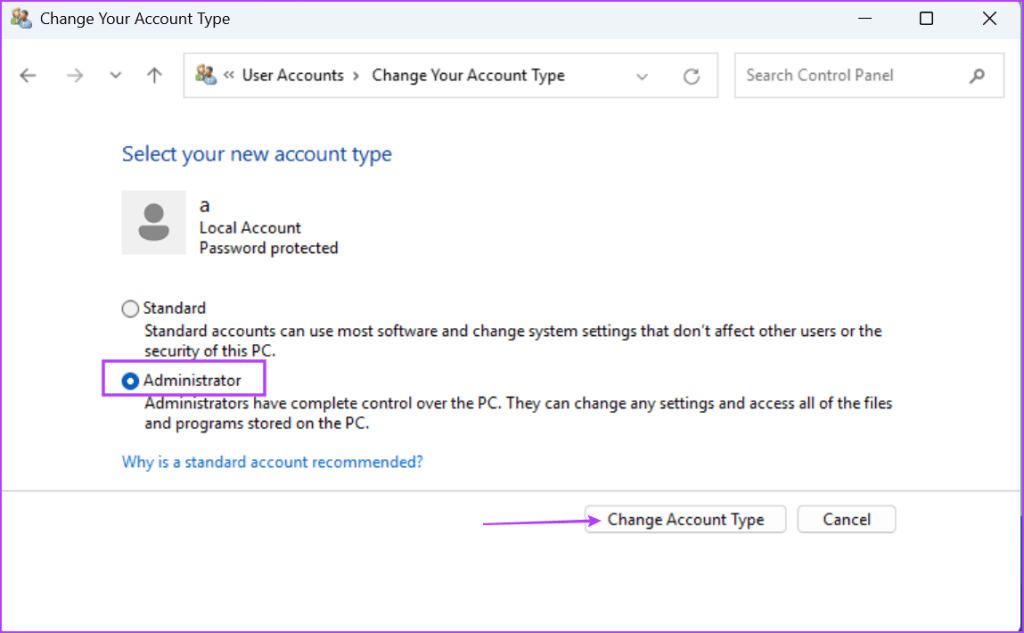Image resolution: width=1024 pixels, height=633 pixels.
Task: Open the address bar history dropdown
Action: click(642, 76)
